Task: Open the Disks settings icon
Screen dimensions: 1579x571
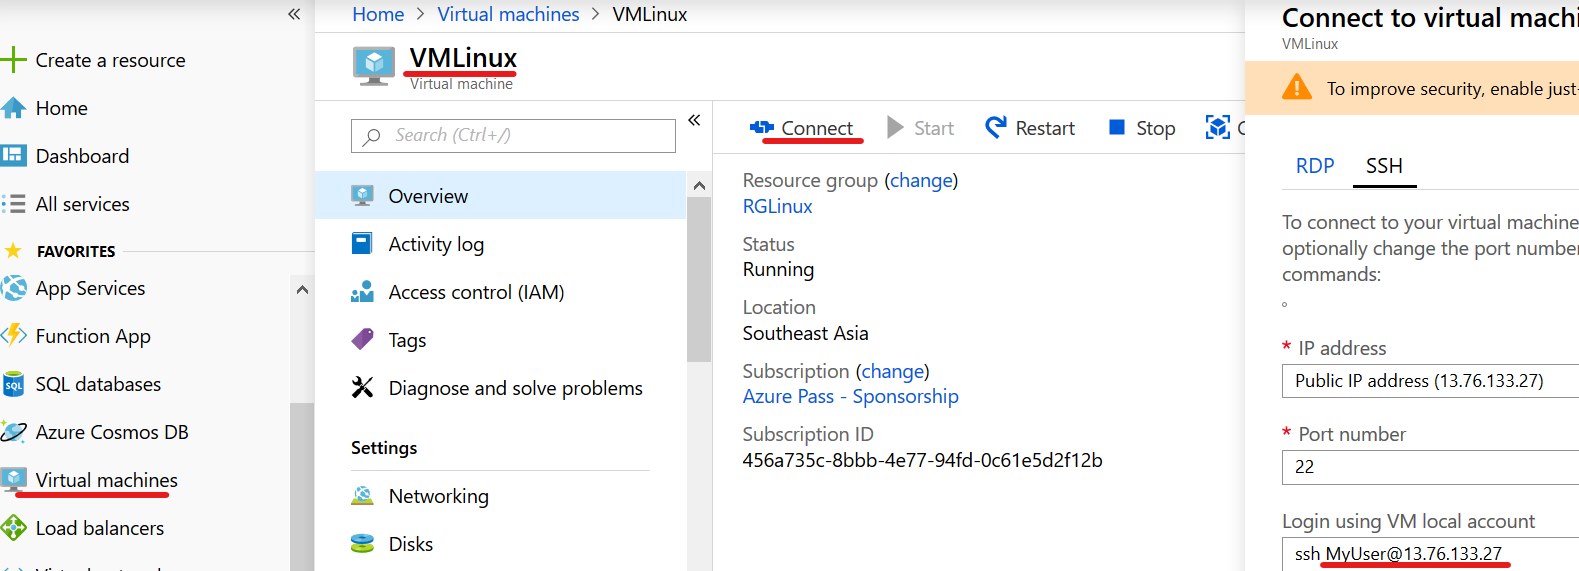Action: pos(362,543)
